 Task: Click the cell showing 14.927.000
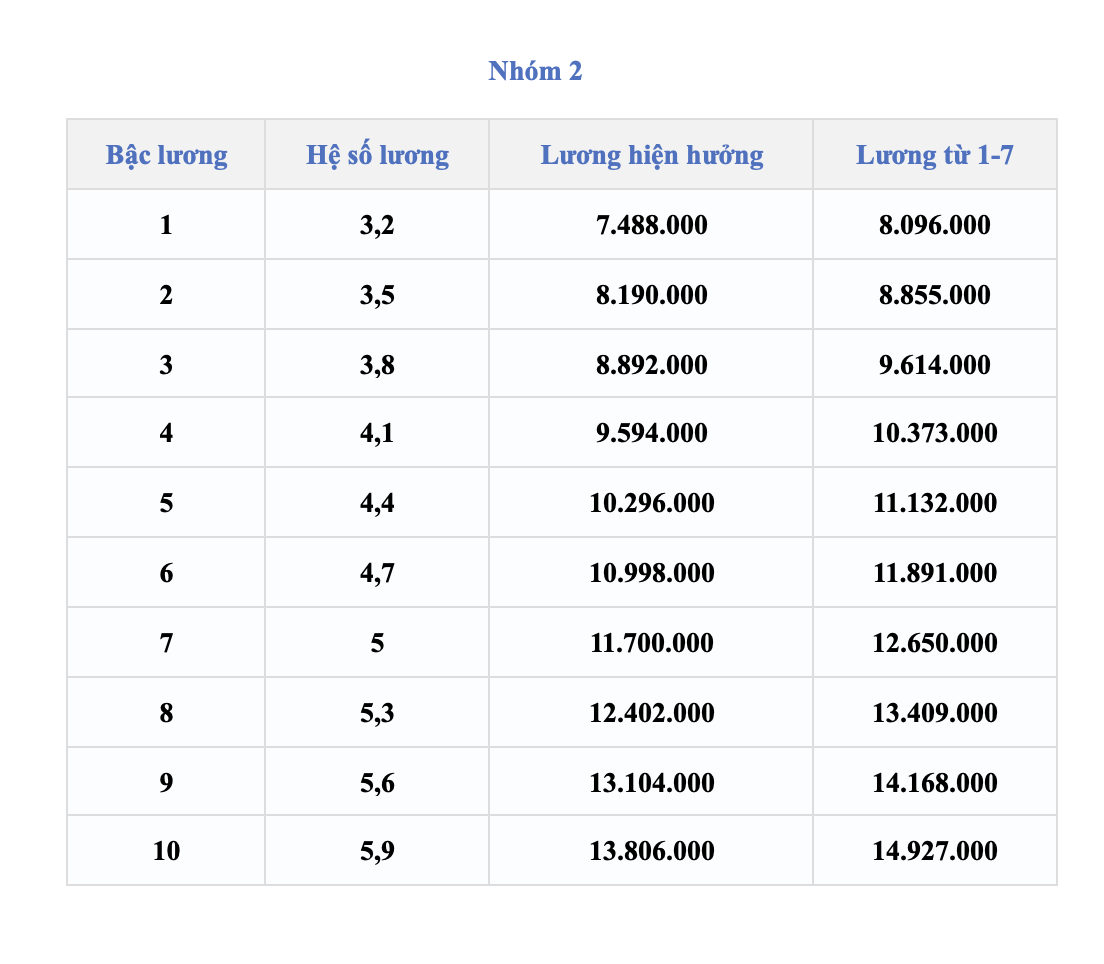coord(934,851)
